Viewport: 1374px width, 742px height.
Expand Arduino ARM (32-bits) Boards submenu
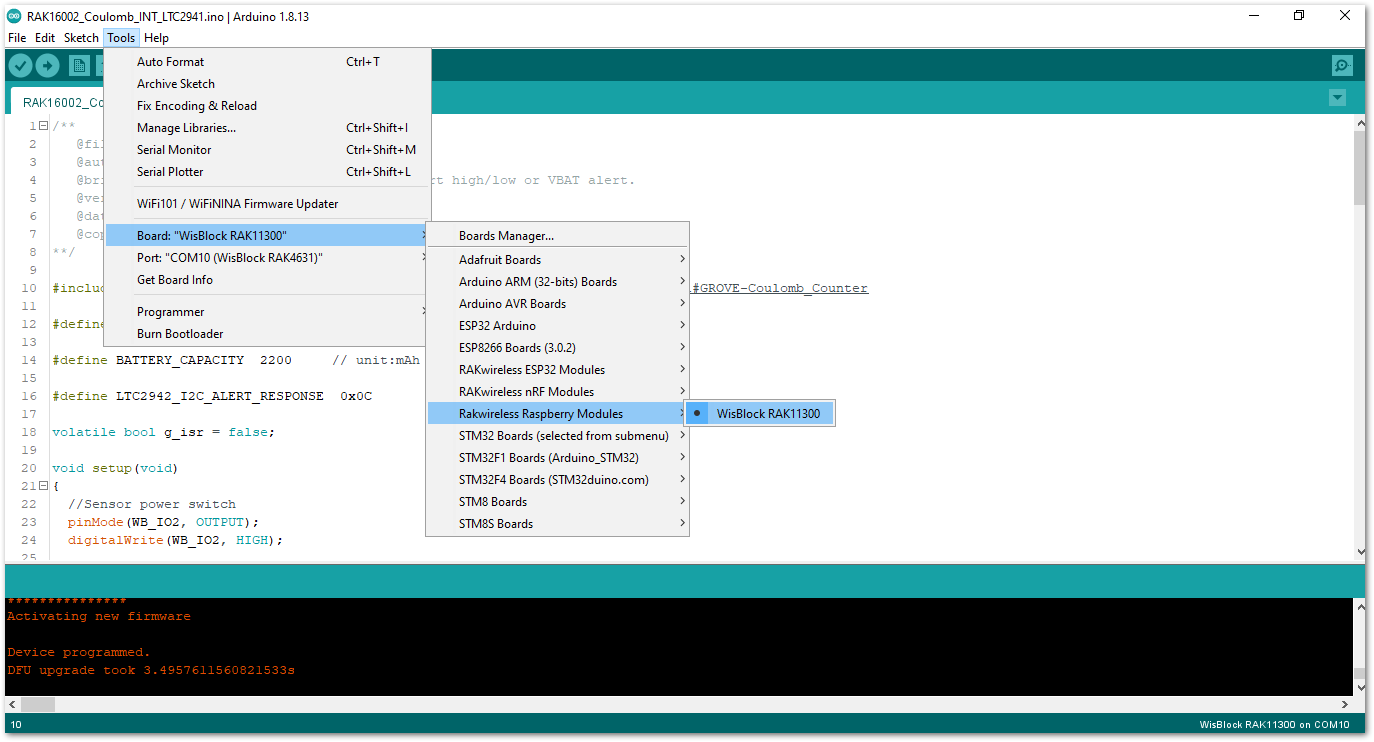[x=557, y=282]
